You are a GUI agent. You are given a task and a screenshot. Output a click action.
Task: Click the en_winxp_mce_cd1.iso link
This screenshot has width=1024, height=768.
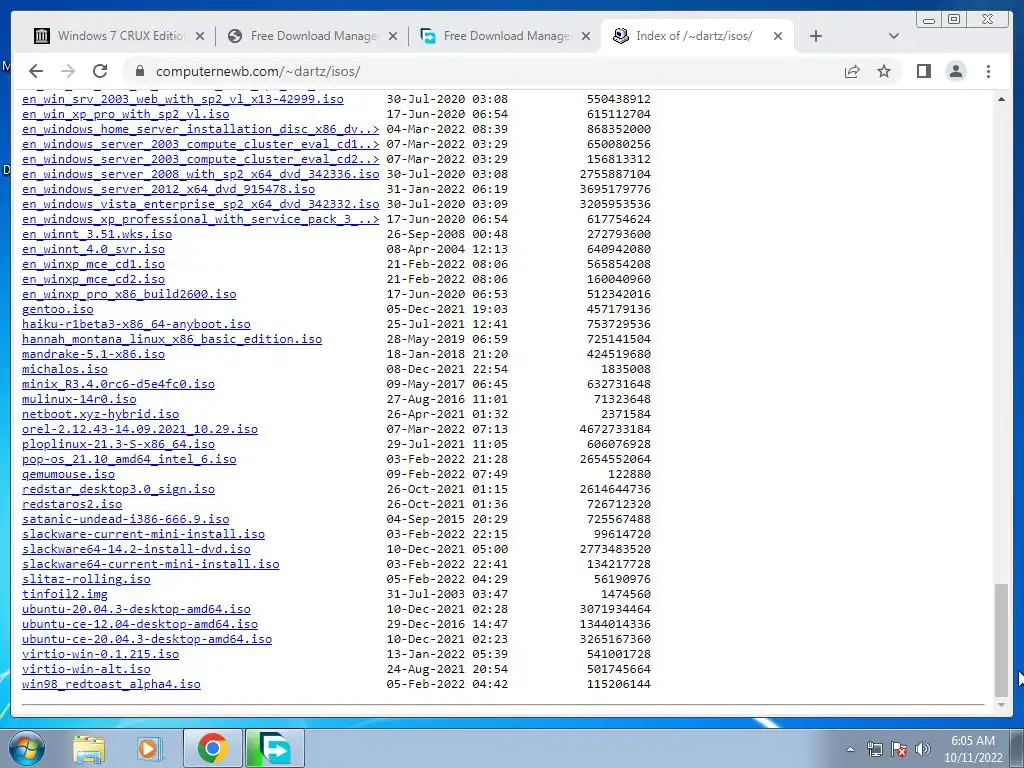(93, 264)
